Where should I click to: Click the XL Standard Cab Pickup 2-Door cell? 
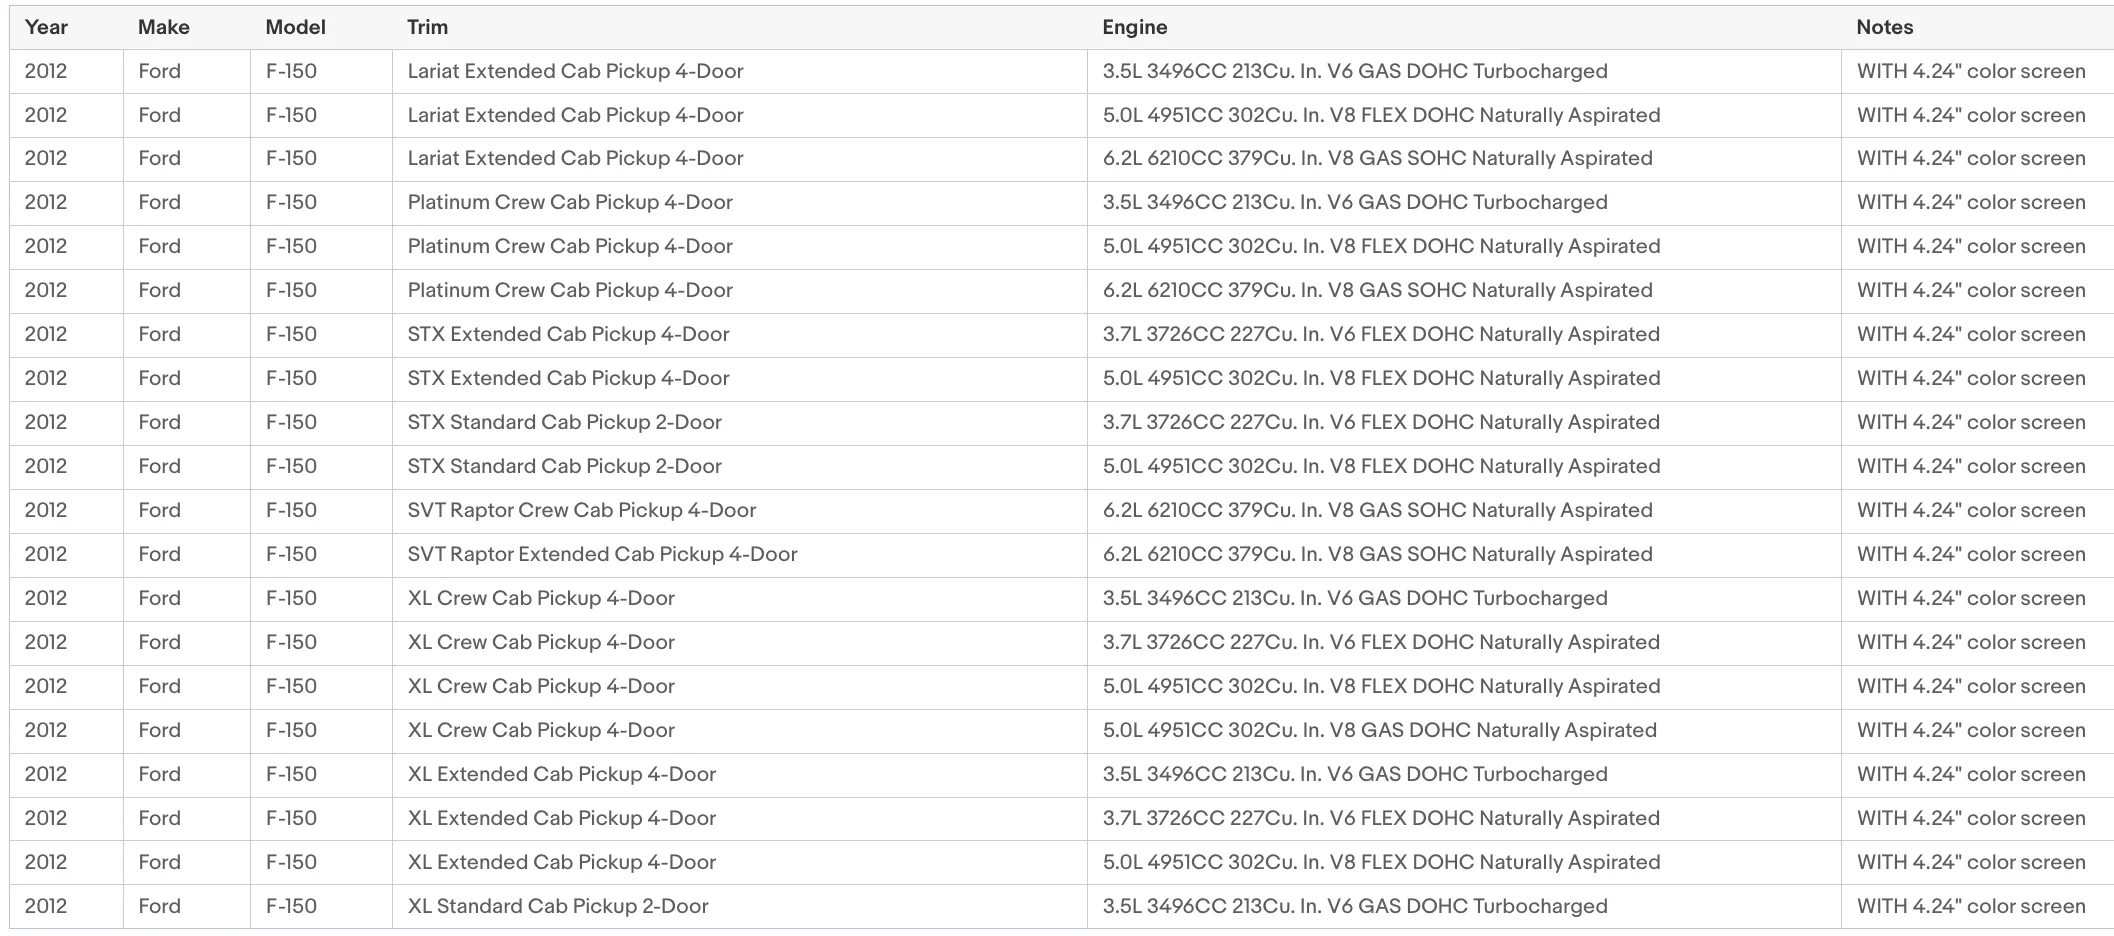[740, 907]
